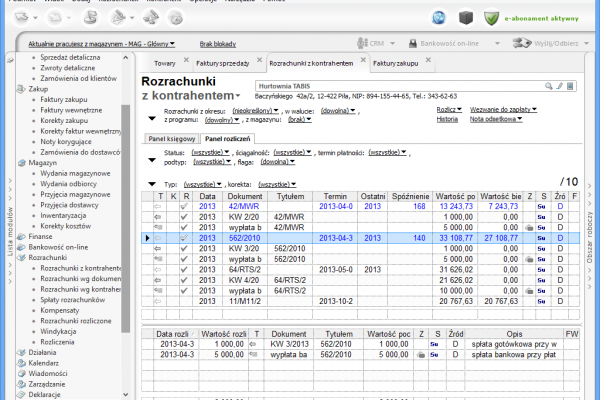The image size is (600, 400).
Task: Click the dark cube icon in toolbar
Action: (465, 18)
